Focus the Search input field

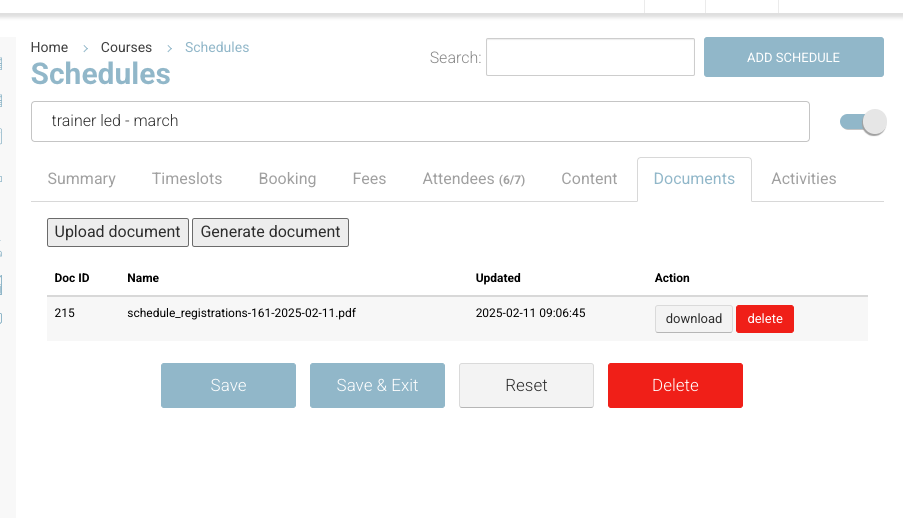click(590, 57)
